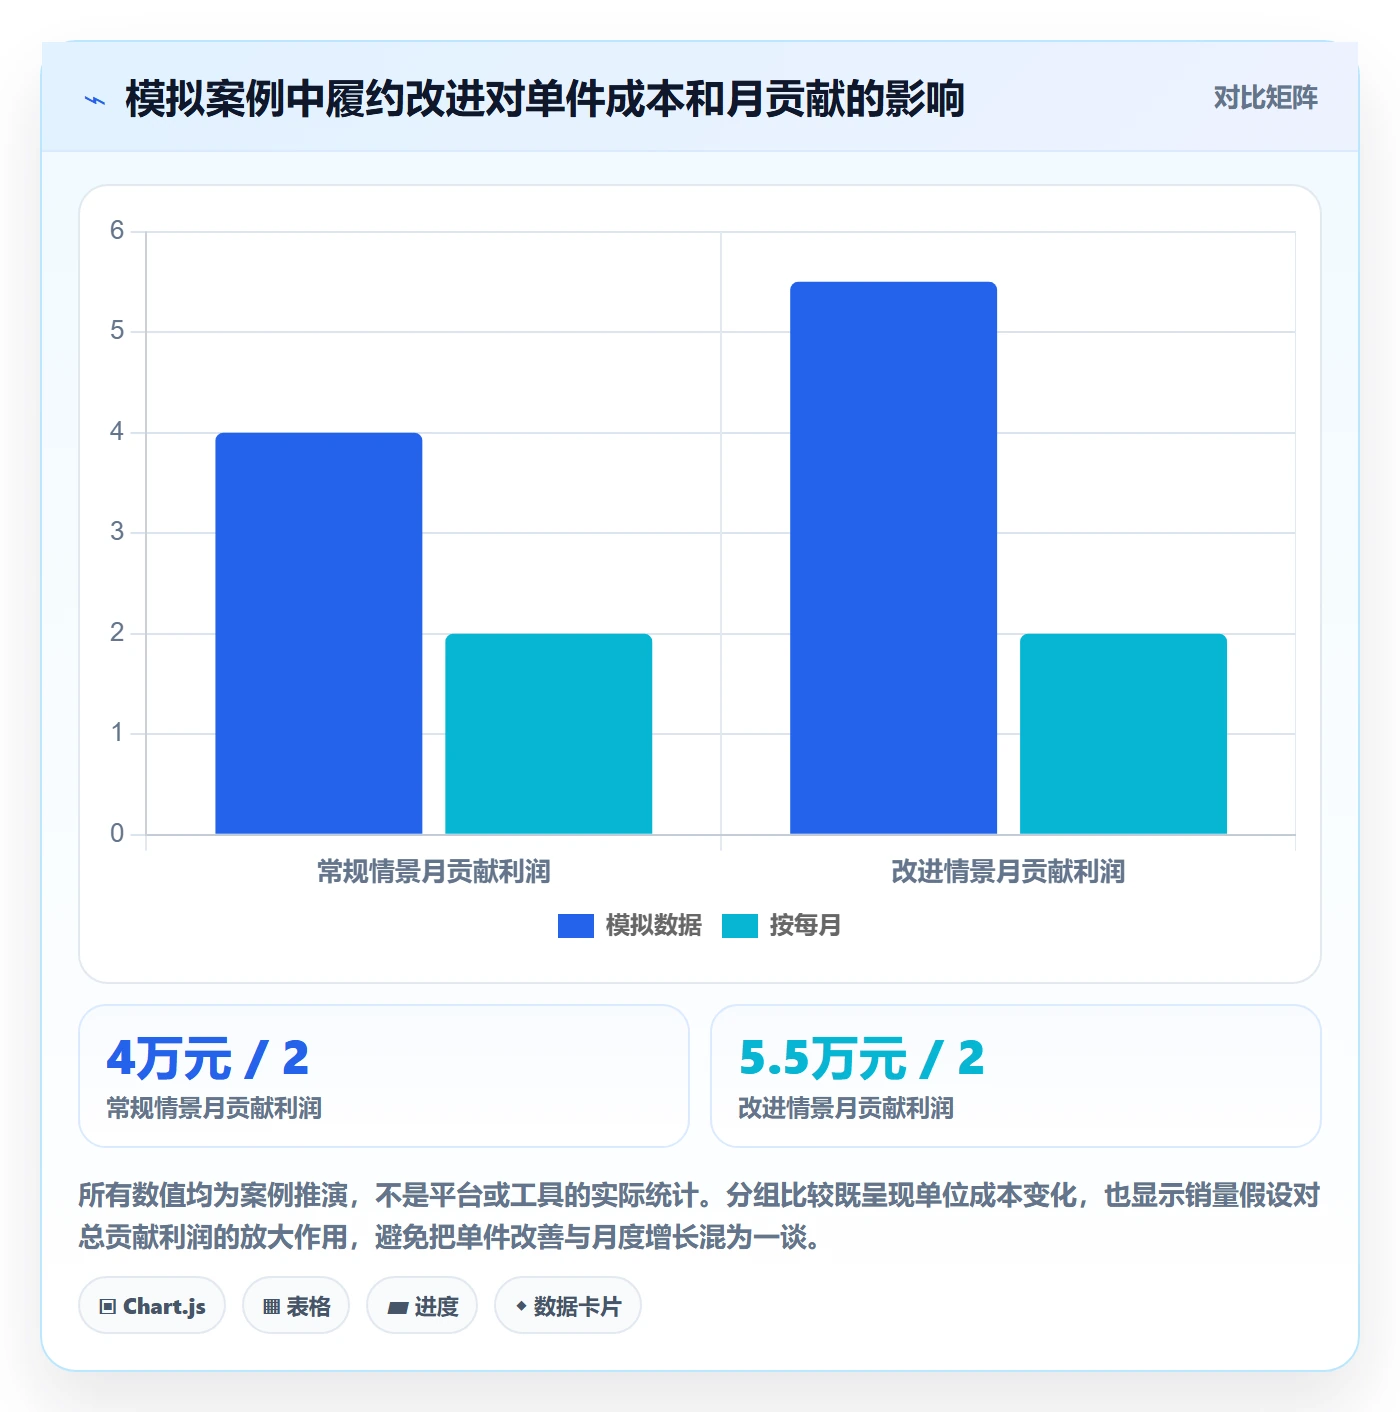The height and width of the screenshot is (1412, 1400).
Task: Click the 4万元 / 2 value
Action: coord(208,1058)
